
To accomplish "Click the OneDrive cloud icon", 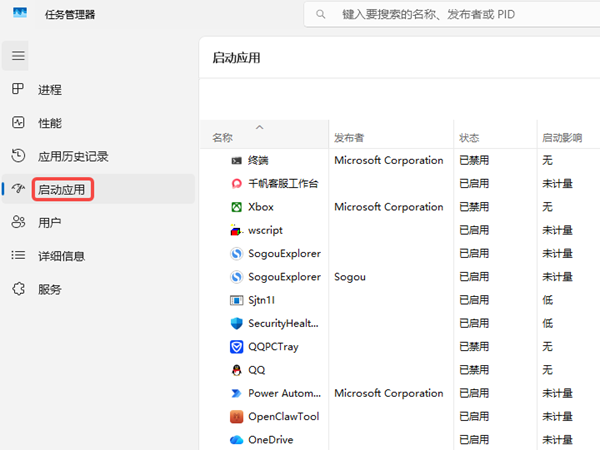I will coord(236,440).
